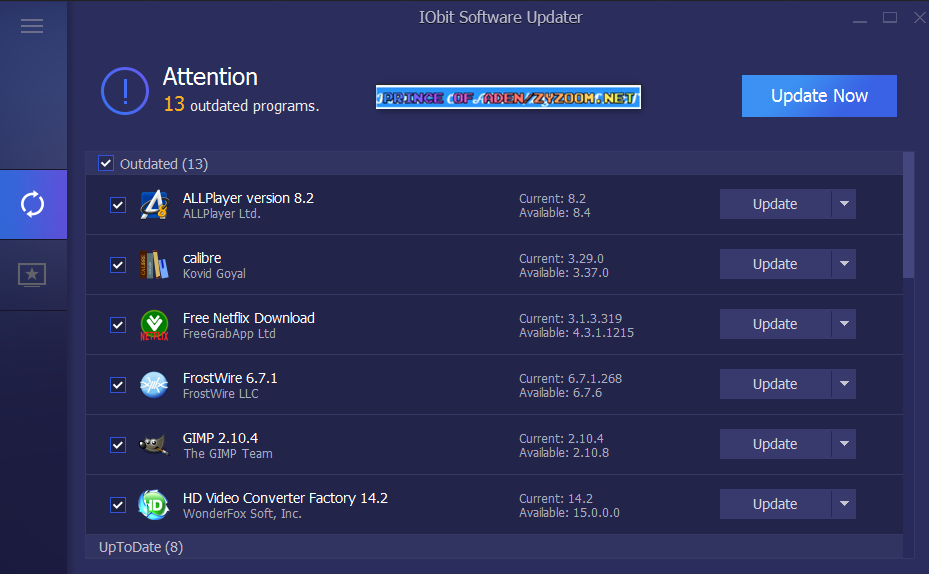
Task: Click the 'WonderFox Soft, Inc.' publisher text
Action: pyautogui.click(x=242, y=514)
